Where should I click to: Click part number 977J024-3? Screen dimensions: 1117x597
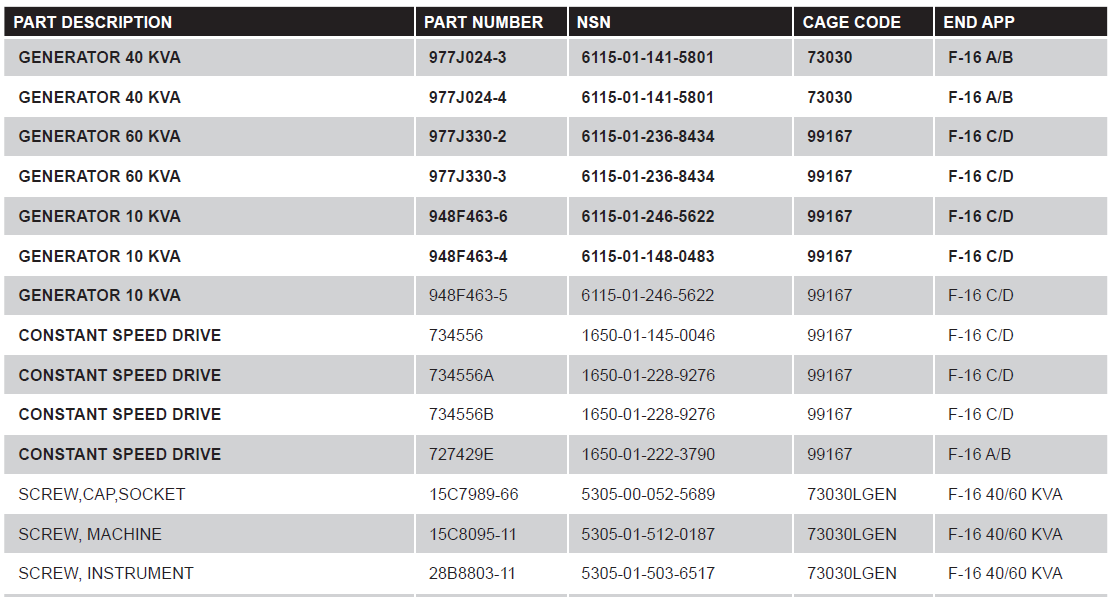(x=467, y=58)
